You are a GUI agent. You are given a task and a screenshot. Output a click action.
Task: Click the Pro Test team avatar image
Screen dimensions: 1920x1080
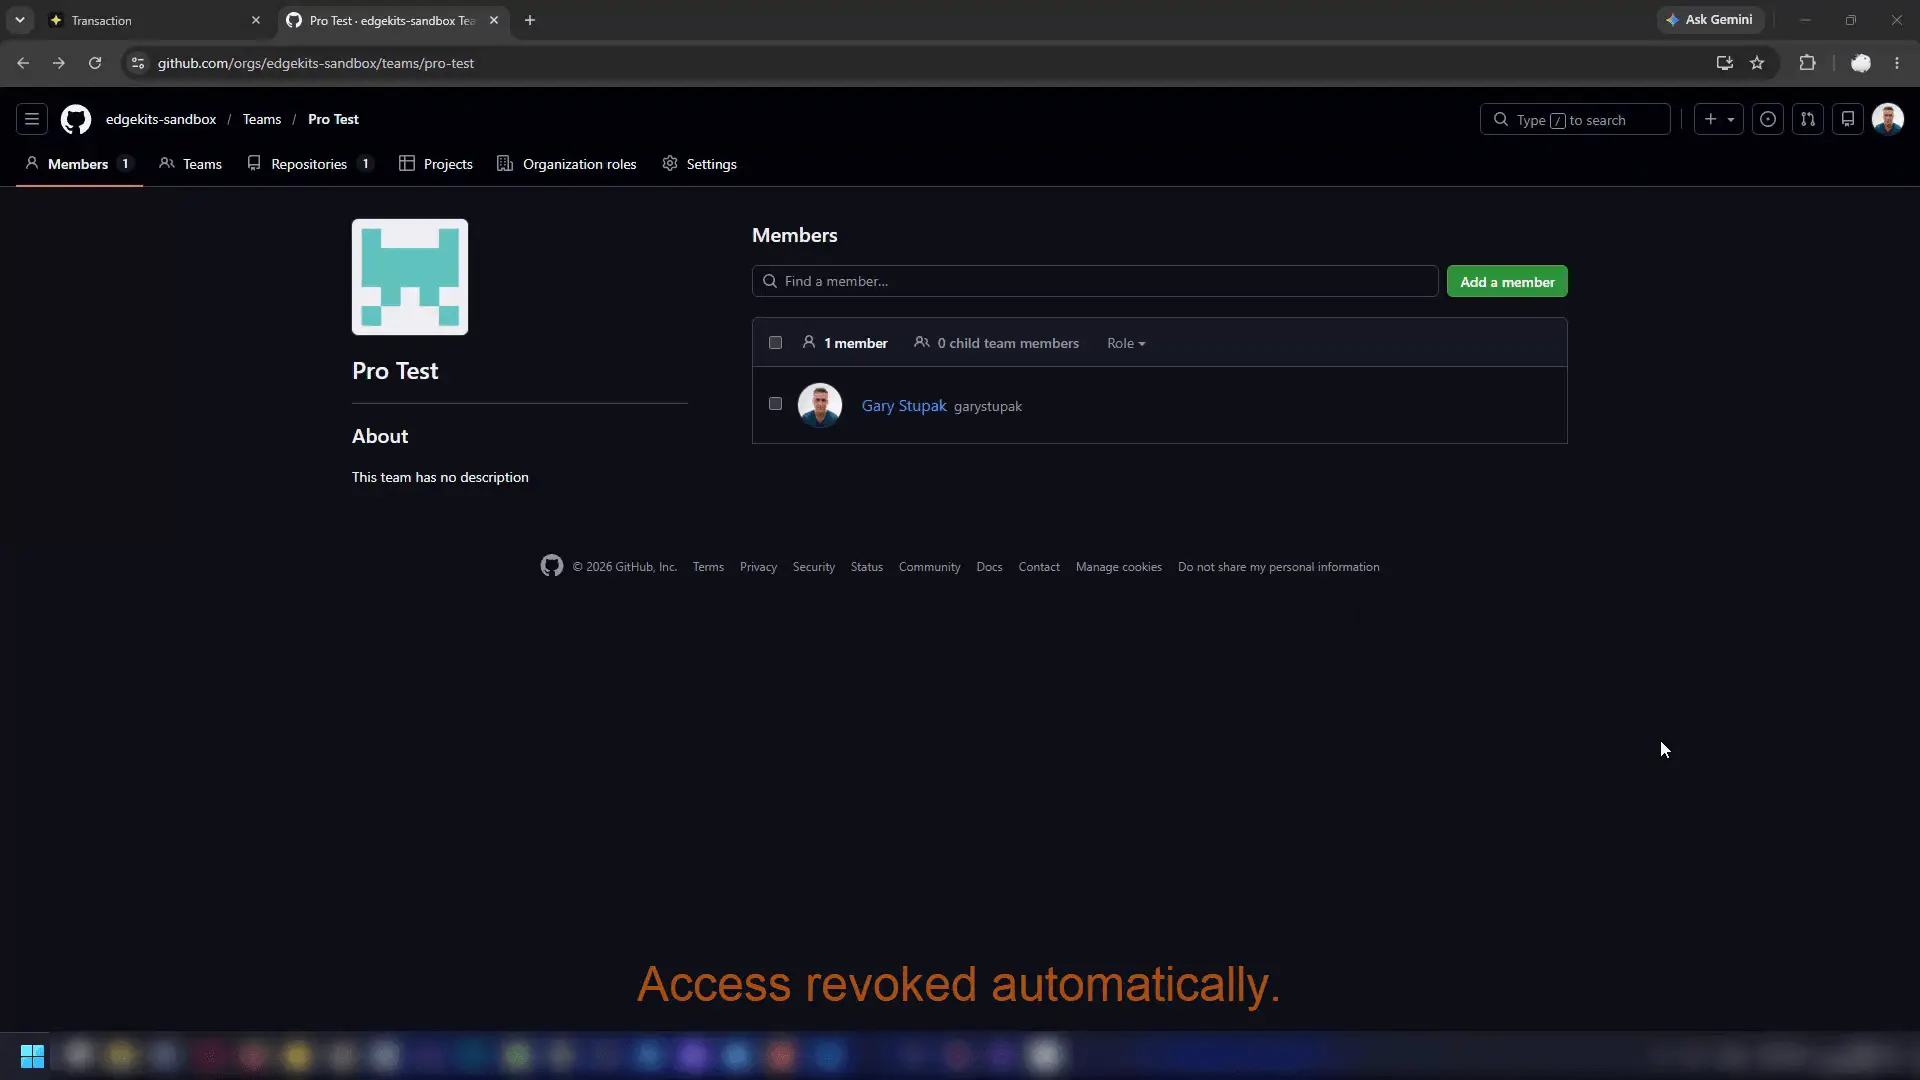(410, 277)
